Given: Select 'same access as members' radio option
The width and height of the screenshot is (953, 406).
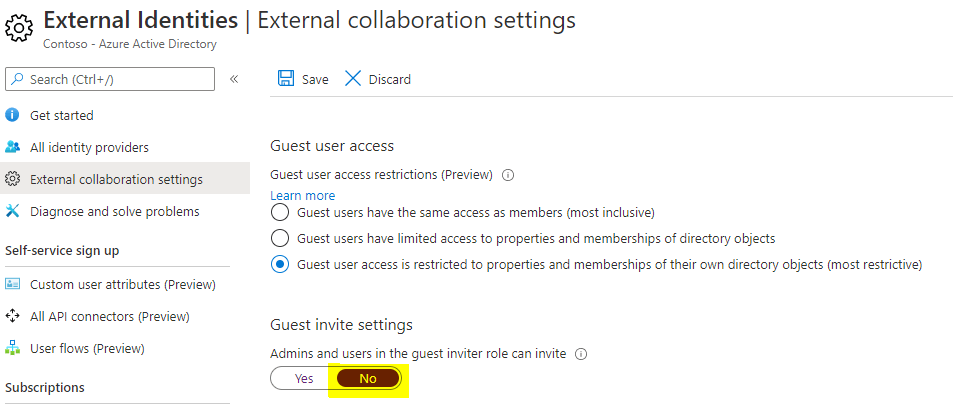Looking at the screenshot, I should point(281,213).
